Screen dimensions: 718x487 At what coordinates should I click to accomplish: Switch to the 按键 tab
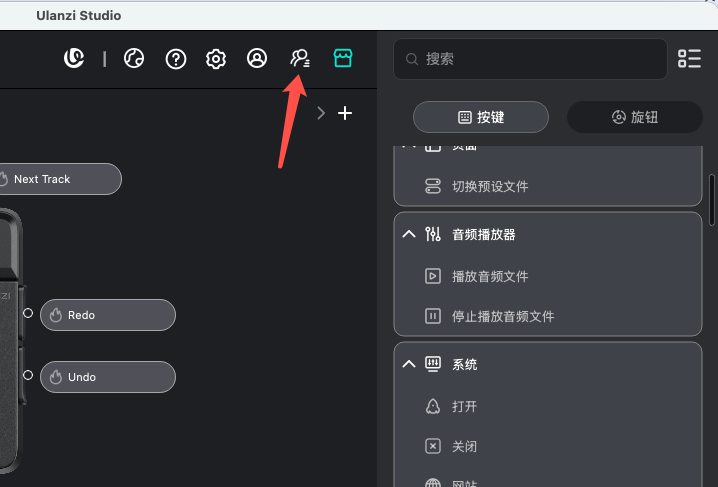(x=481, y=117)
